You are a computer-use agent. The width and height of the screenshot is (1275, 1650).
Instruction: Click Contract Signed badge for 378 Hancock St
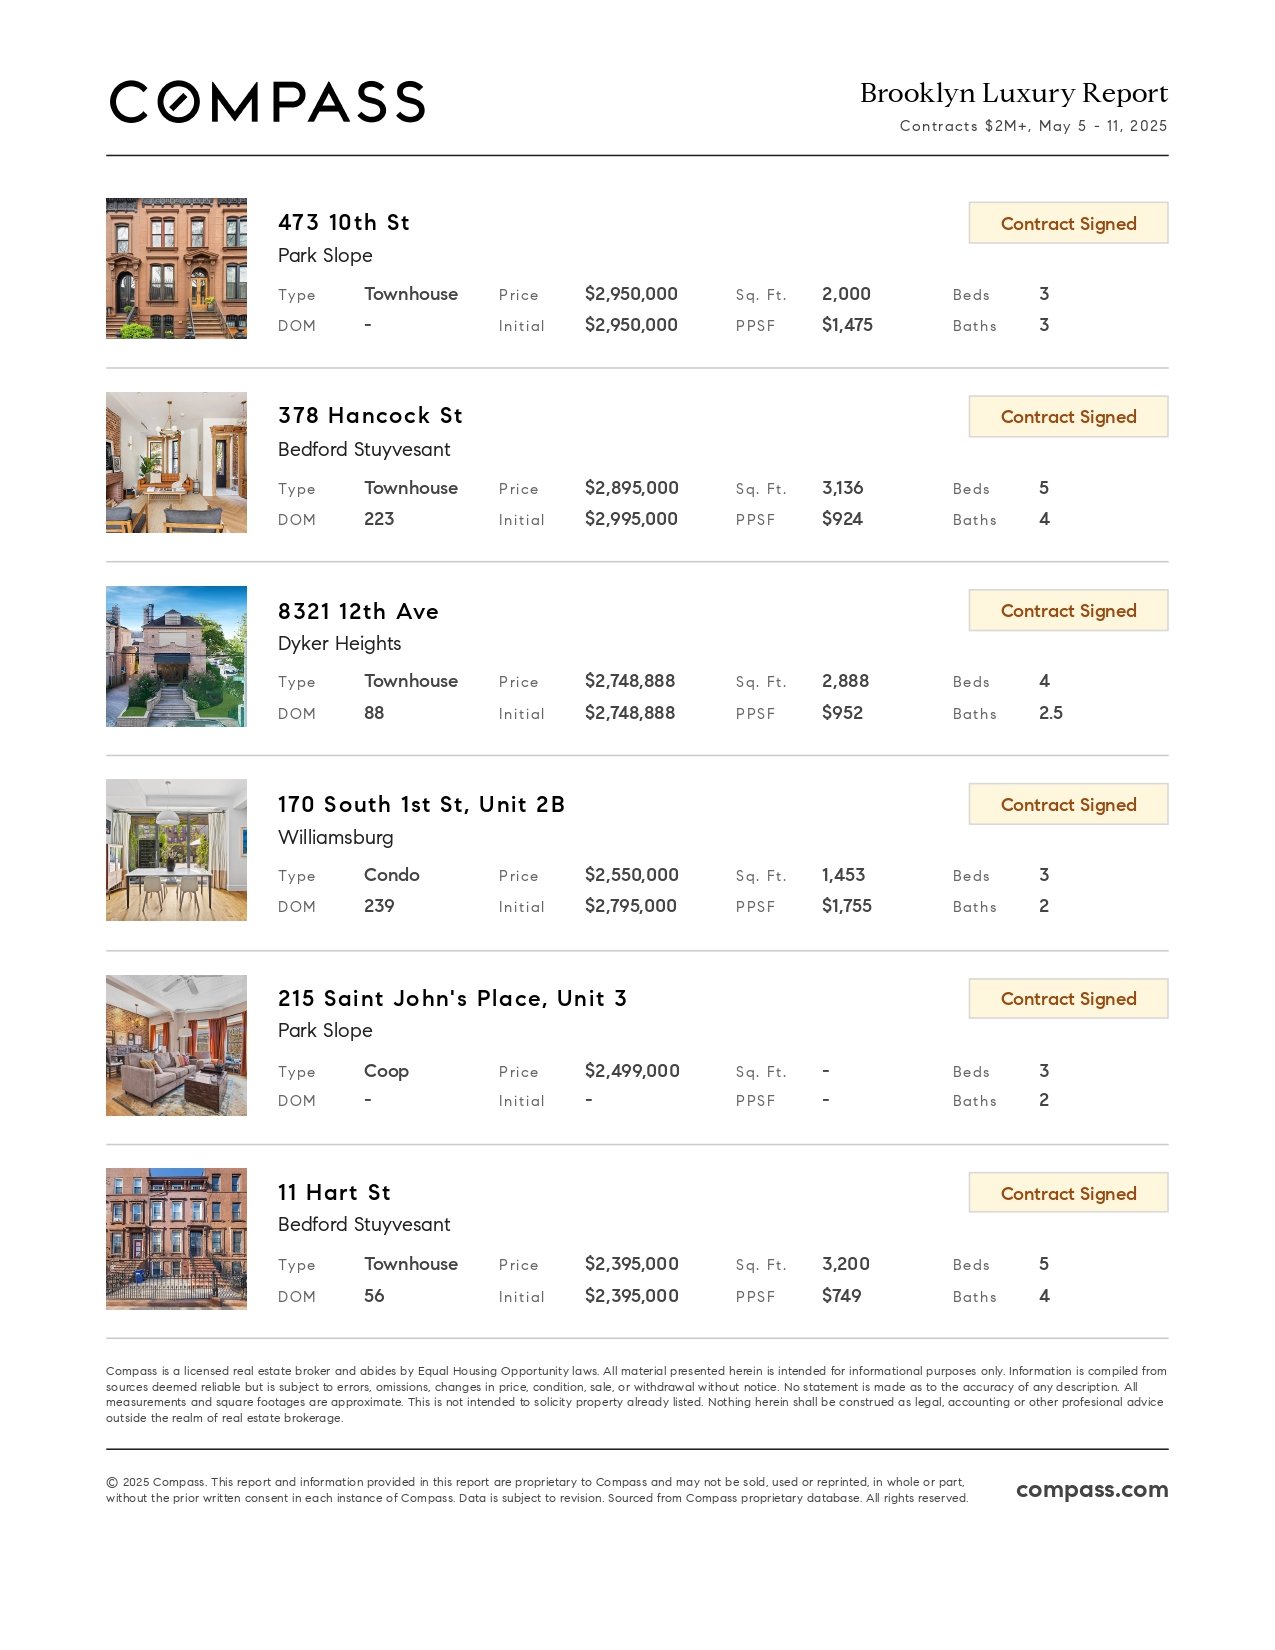1068,416
